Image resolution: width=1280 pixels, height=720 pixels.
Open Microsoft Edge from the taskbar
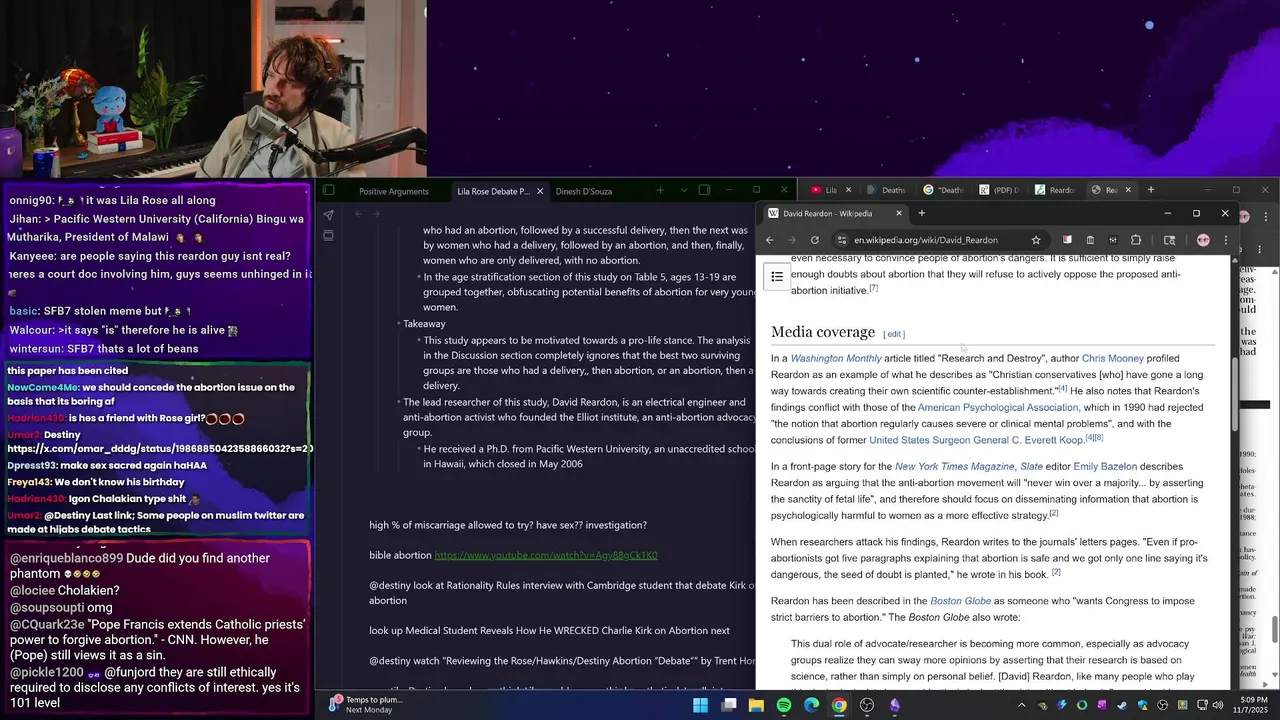coord(812,705)
